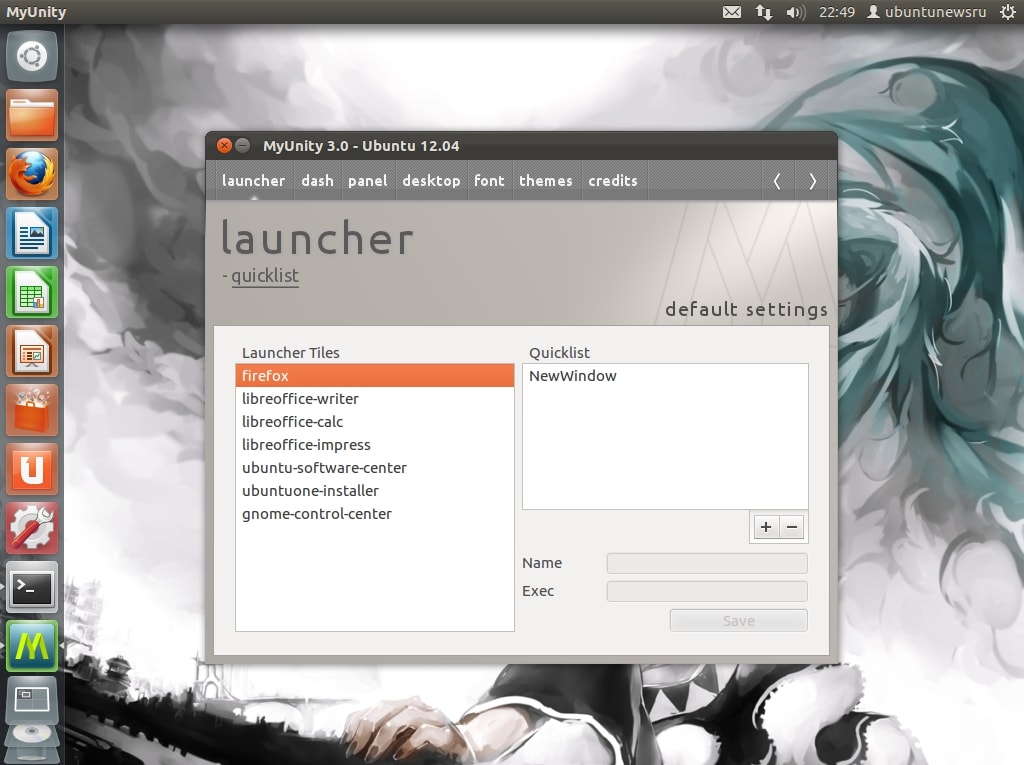Click the Exec input field
The width and height of the screenshot is (1024, 765).
[x=707, y=591]
